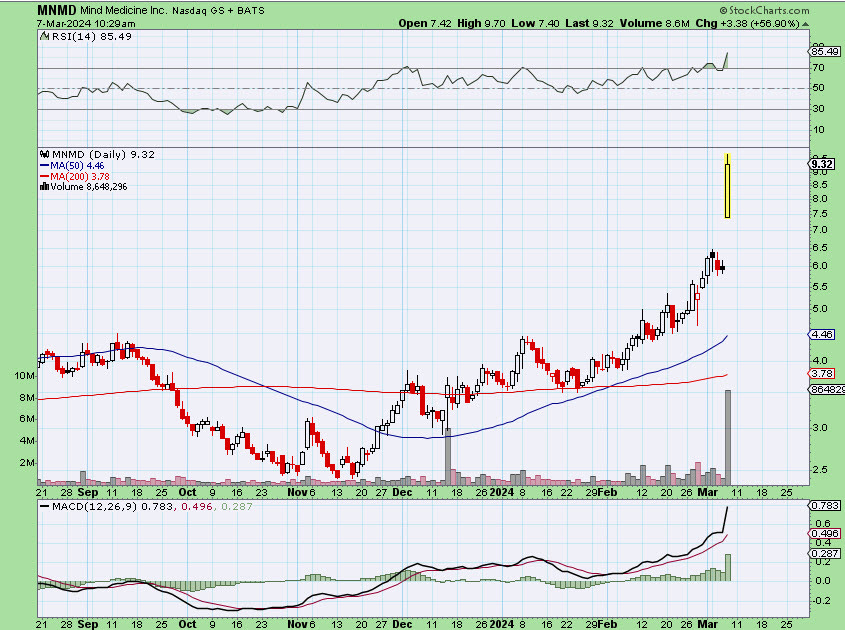Click the StockCharts.com copyright label
Image resolution: width=845 pixels, height=630 pixels.
coord(765,10)
